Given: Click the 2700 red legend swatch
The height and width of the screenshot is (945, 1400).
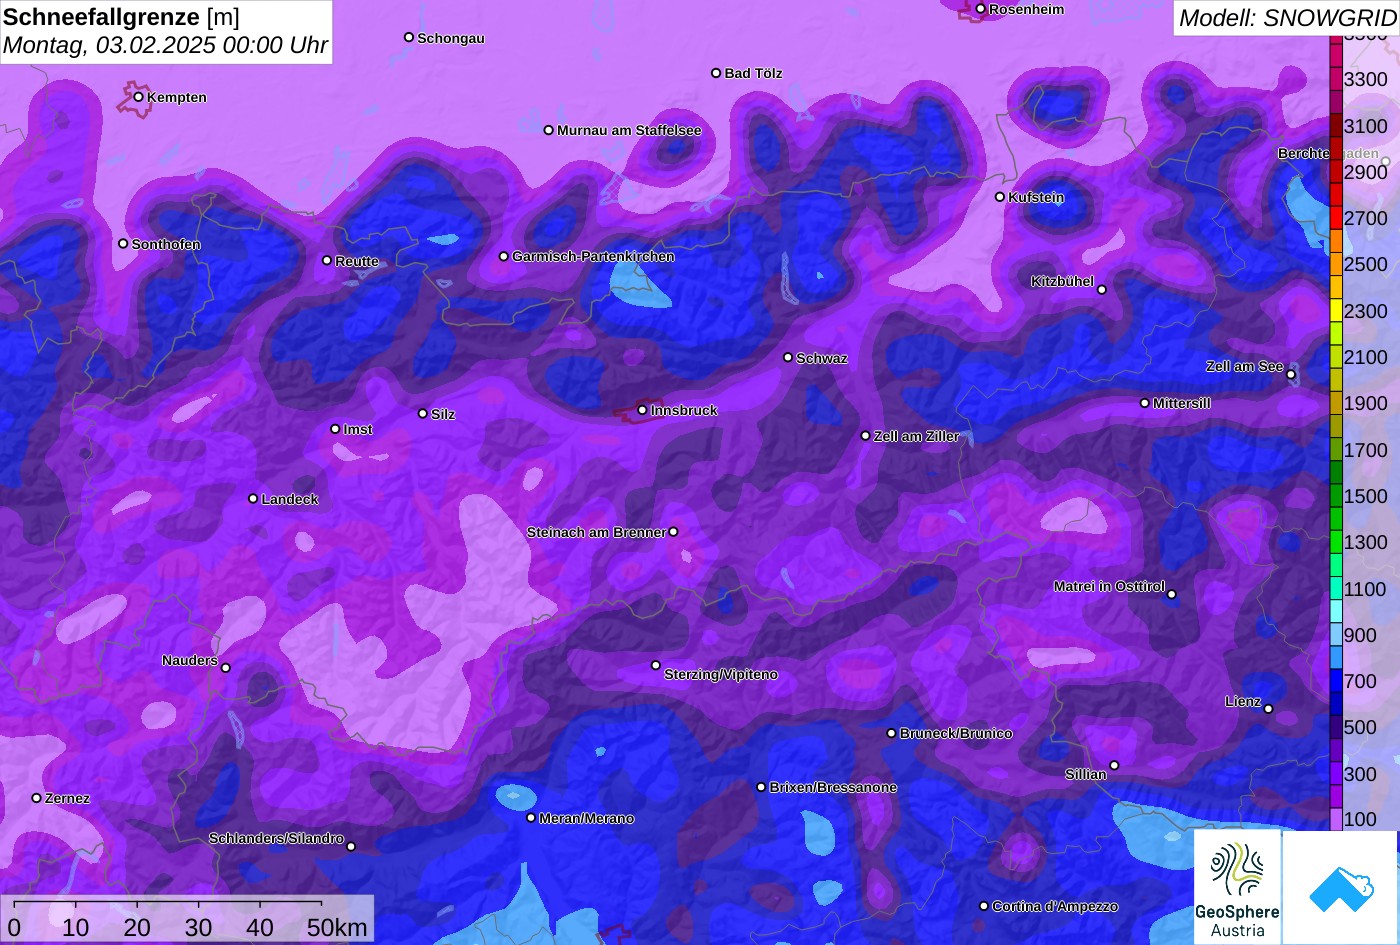Looking at the screenshot, I should point(1336,218).
